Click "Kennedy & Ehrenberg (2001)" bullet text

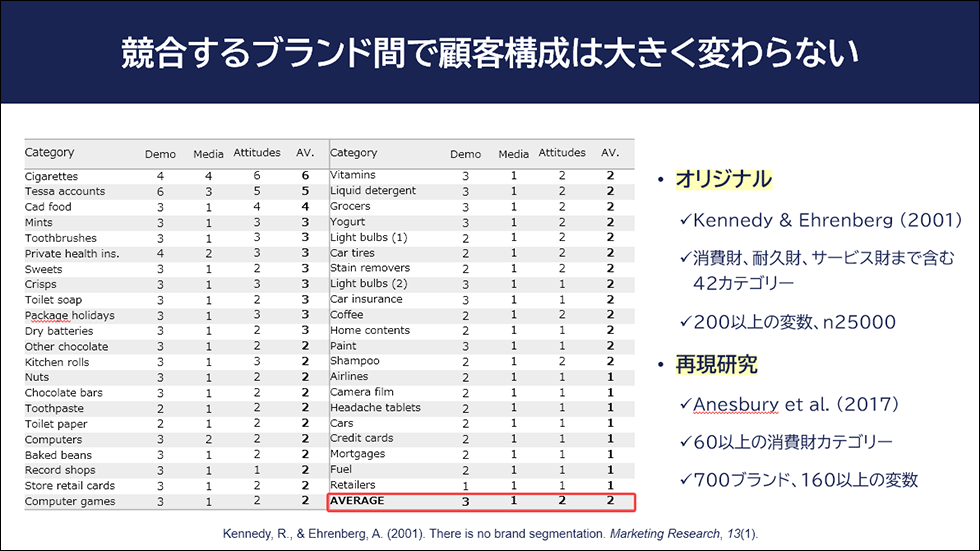tap(828, 221)
